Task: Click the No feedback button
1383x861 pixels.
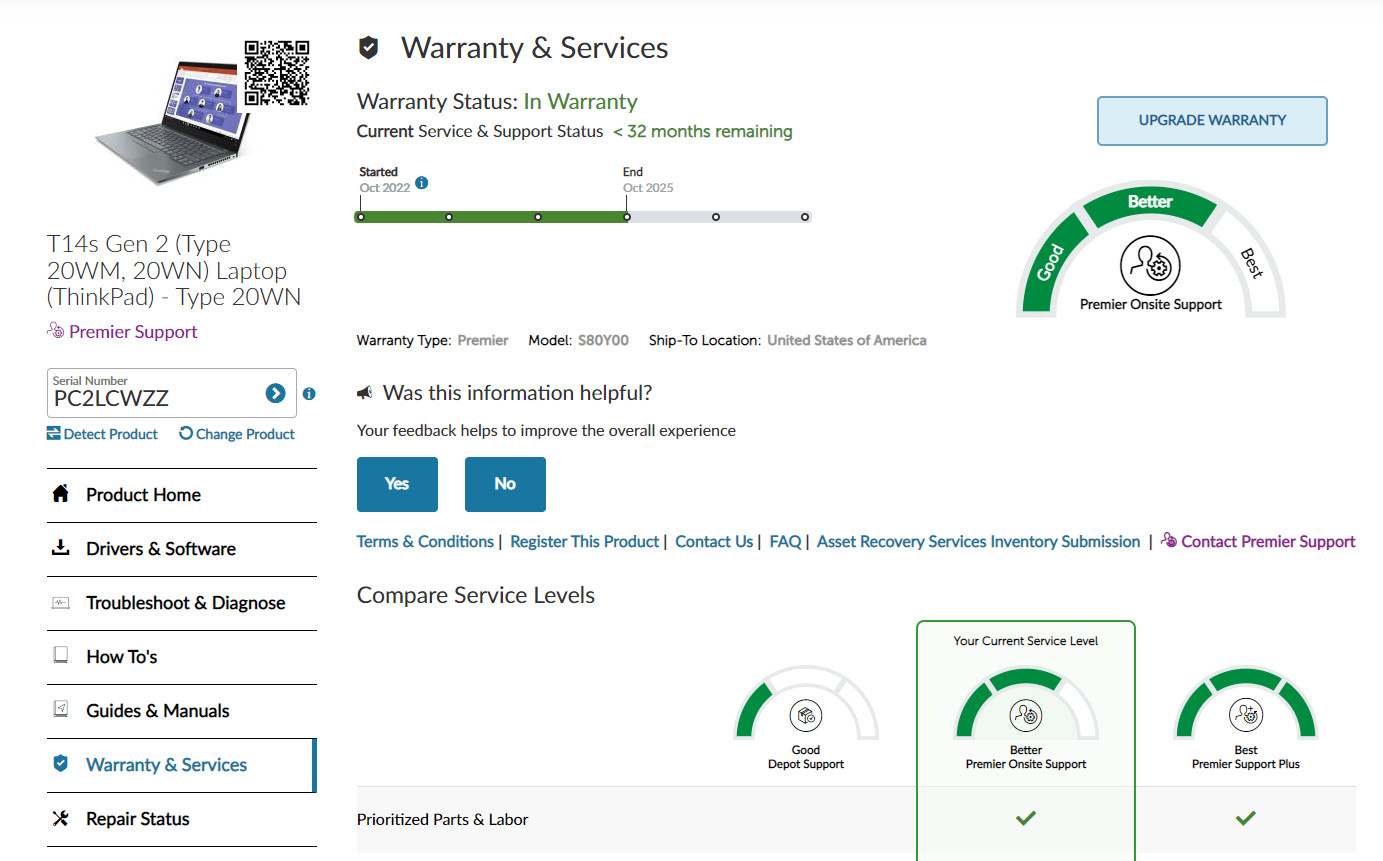Action: point(505,484)
